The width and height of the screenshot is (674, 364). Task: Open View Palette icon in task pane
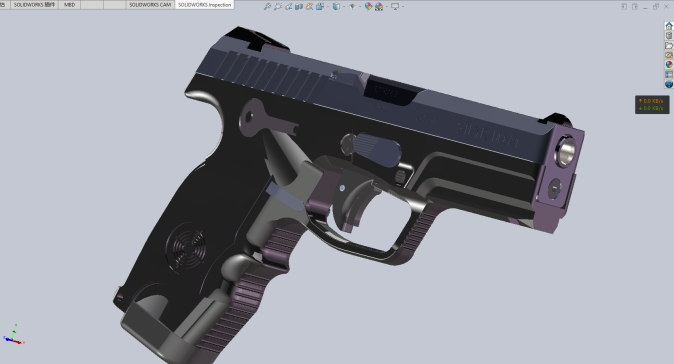669,55
